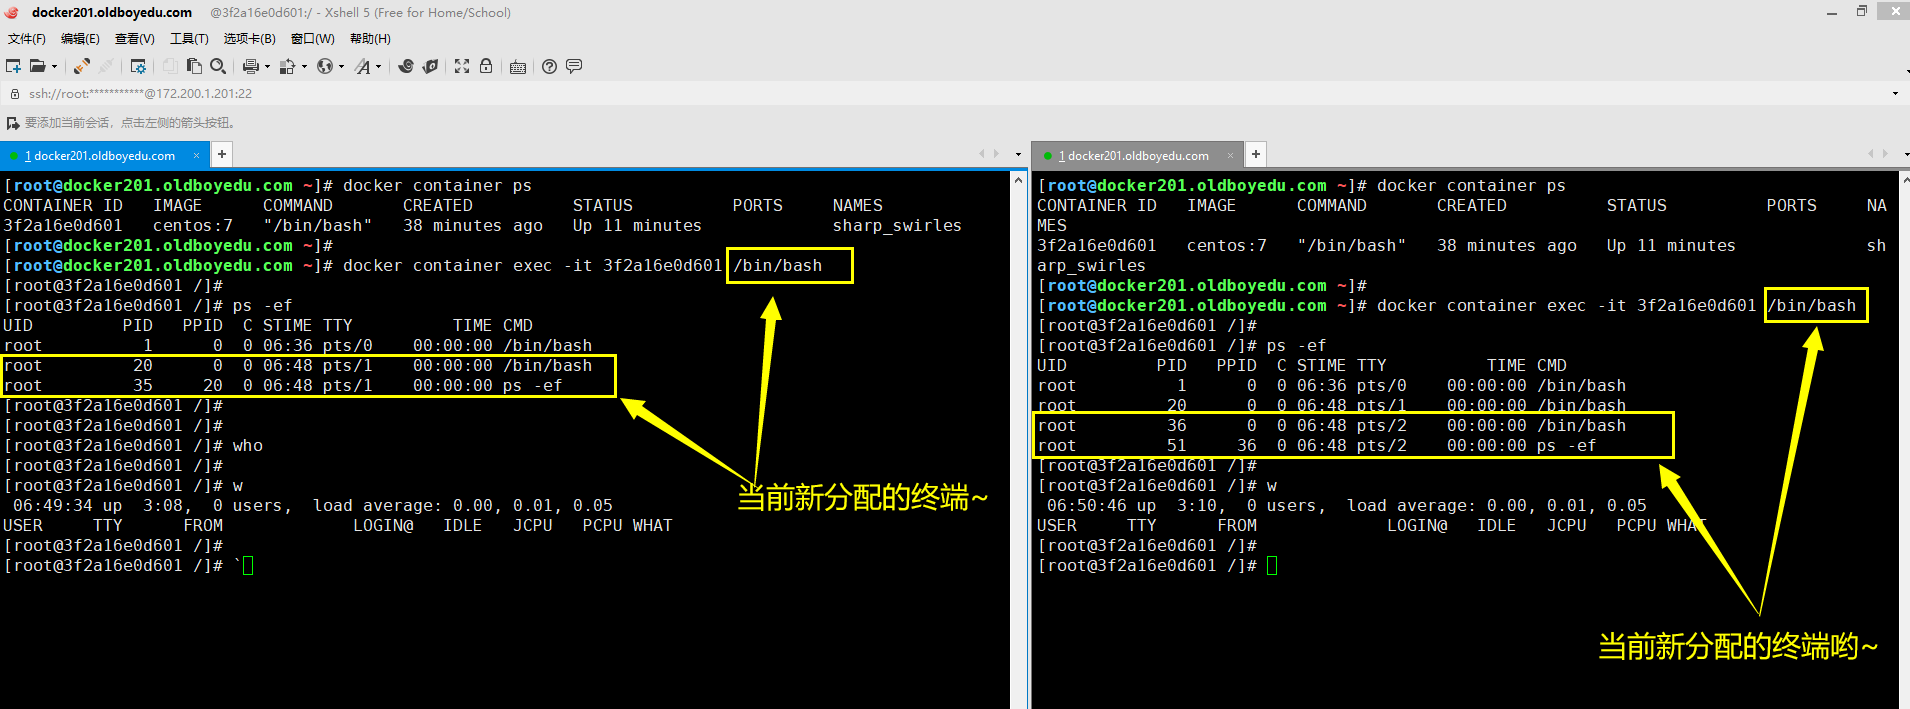
Task: Expand the Open folder dropdown arrow
Action: click(x=54, y=67)
